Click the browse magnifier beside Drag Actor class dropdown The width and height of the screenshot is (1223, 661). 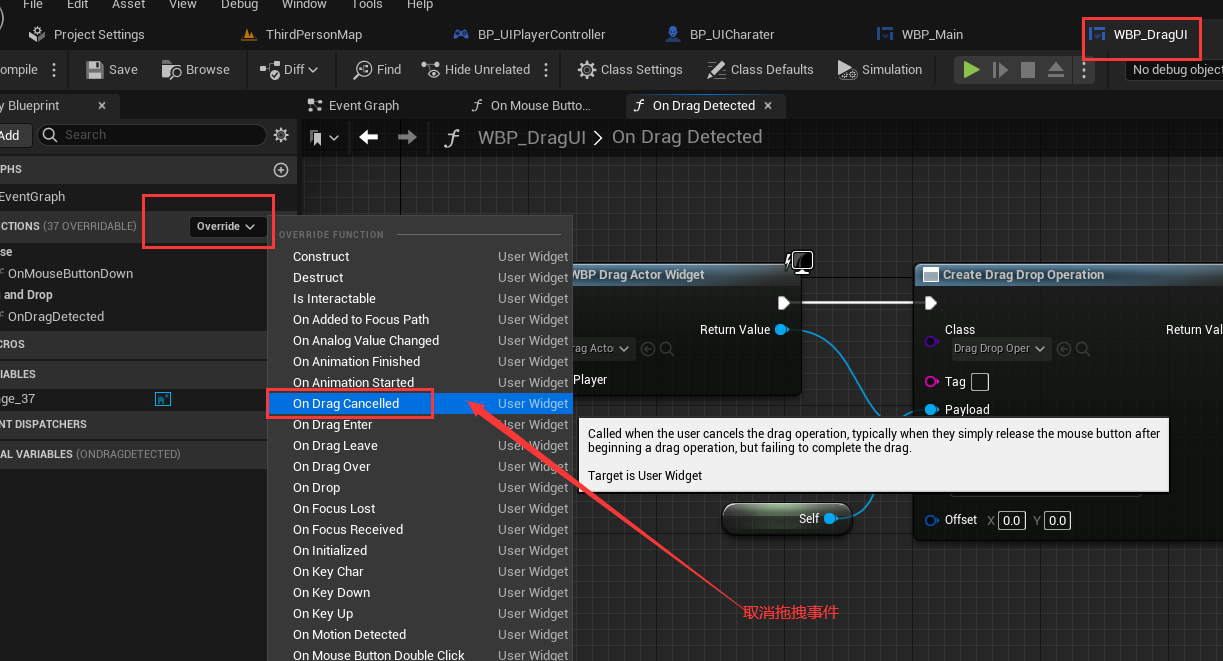pos(666,349)
